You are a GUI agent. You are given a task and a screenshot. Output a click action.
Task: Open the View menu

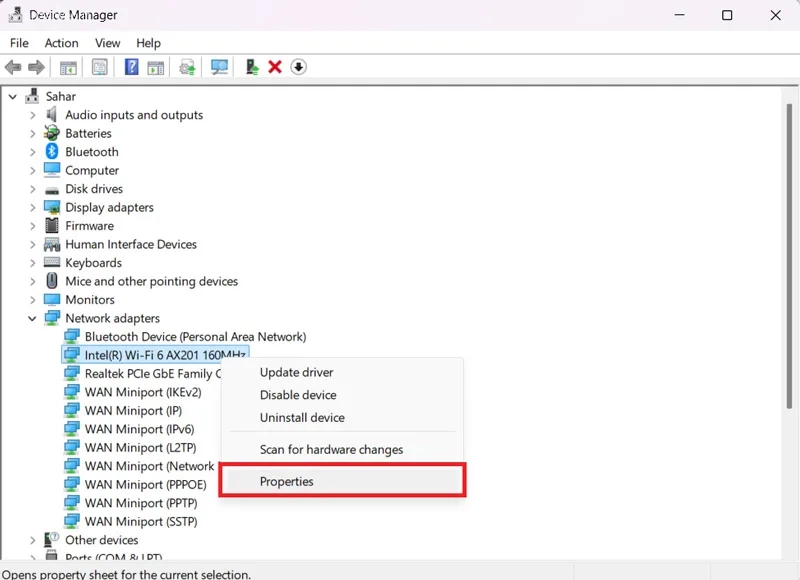point(107,43)
